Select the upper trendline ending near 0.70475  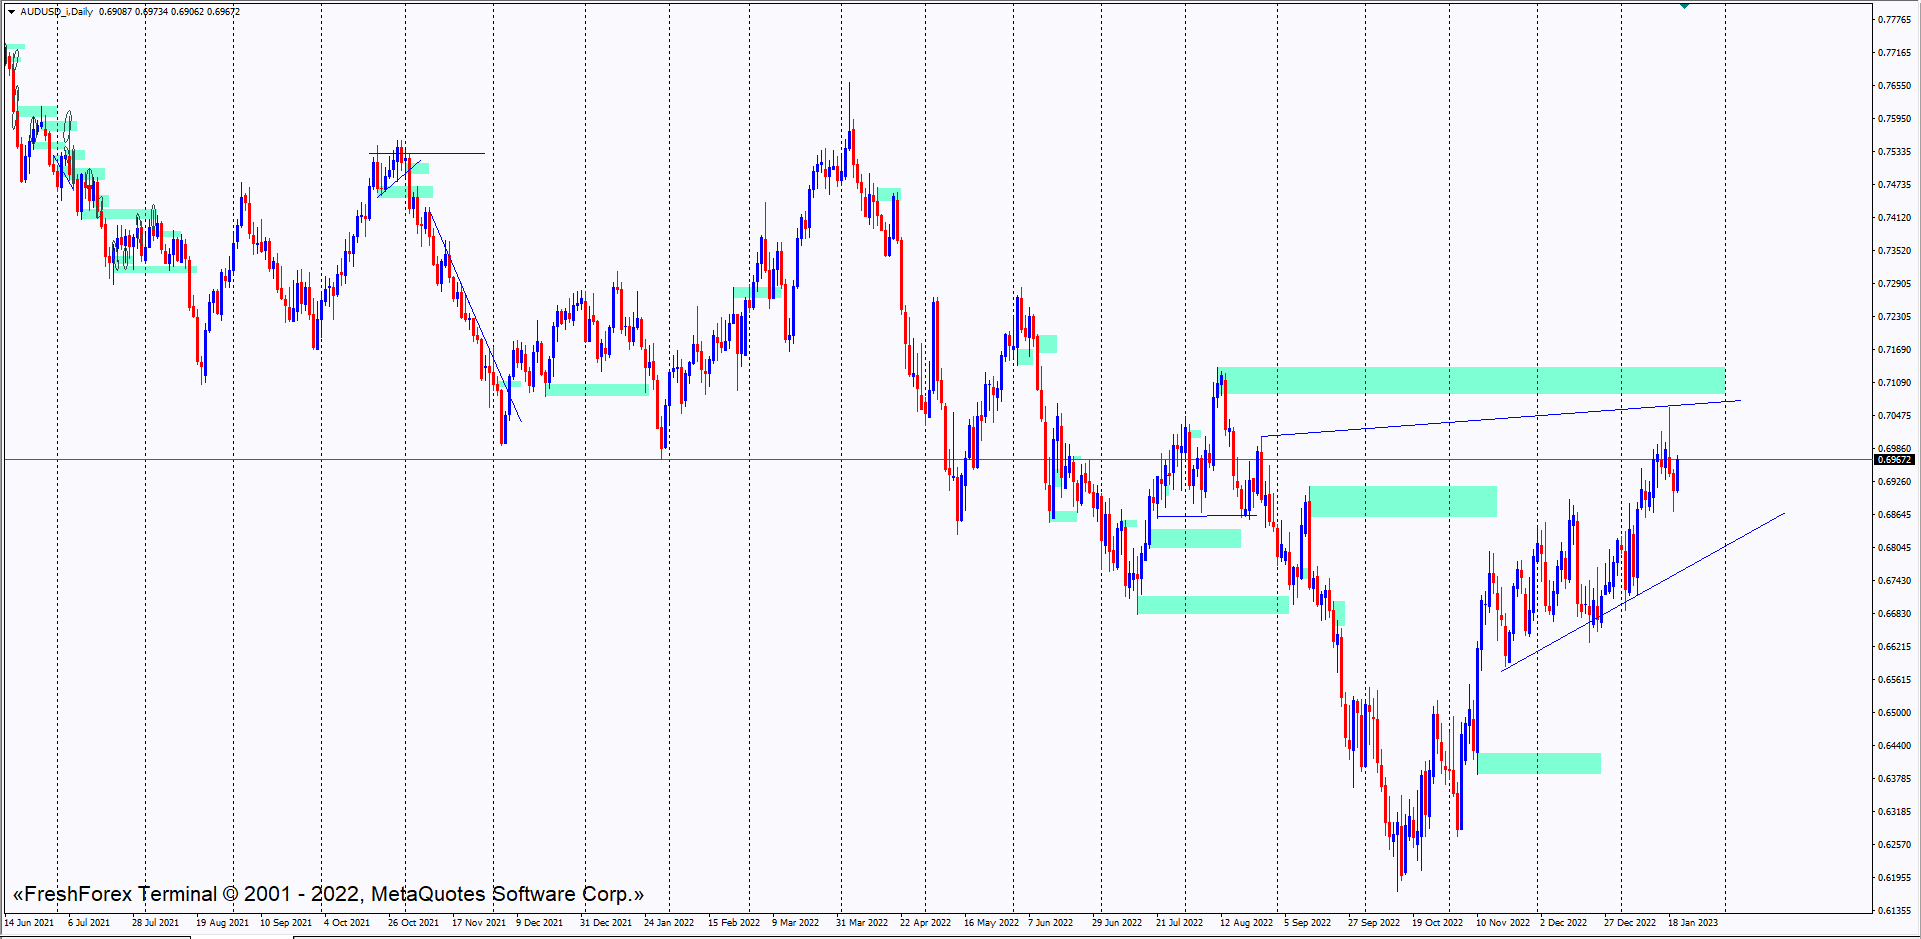tap(1500, 418)
